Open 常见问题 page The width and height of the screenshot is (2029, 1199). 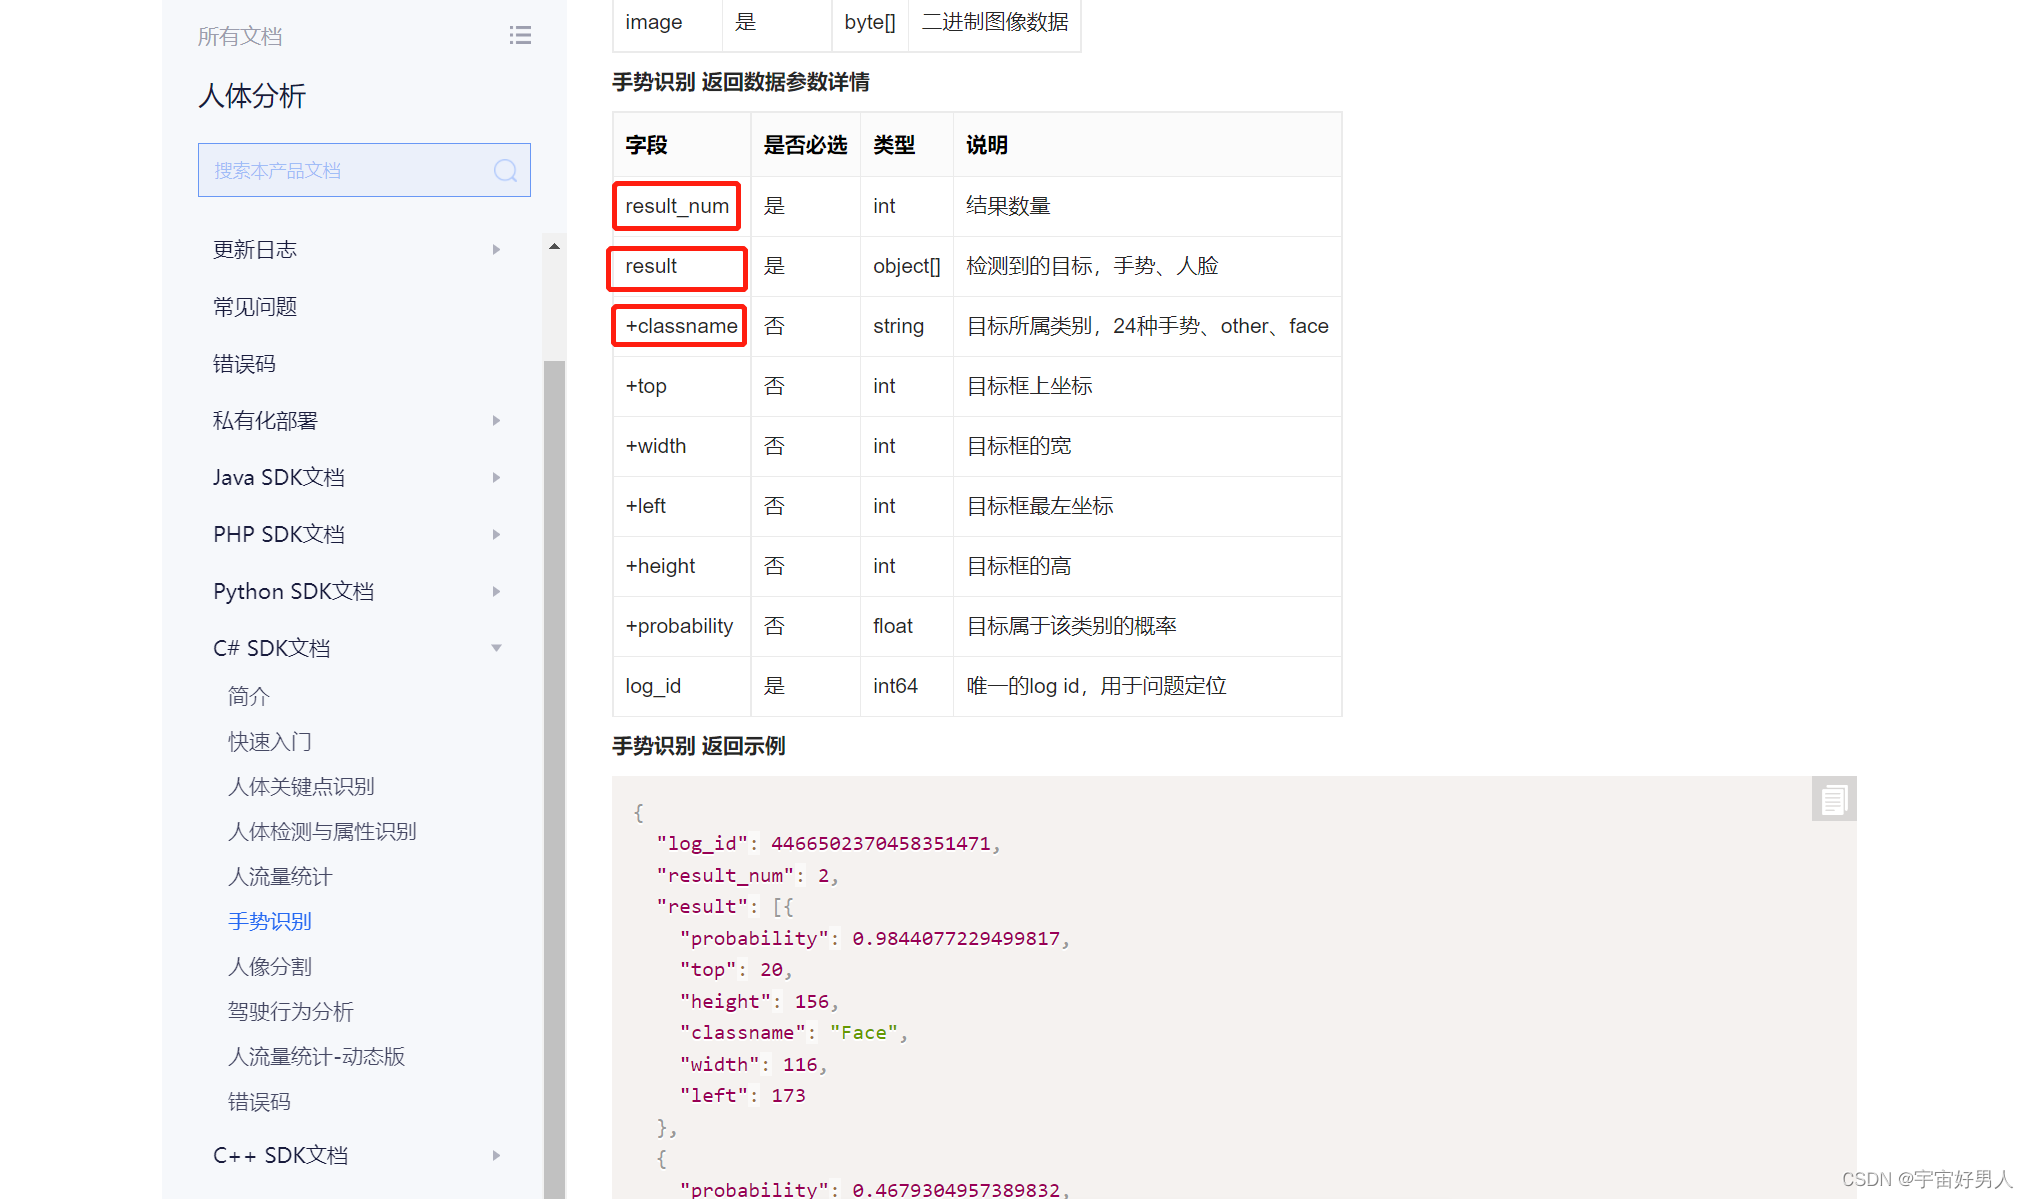pyautogui.click(x=255, y=306)
